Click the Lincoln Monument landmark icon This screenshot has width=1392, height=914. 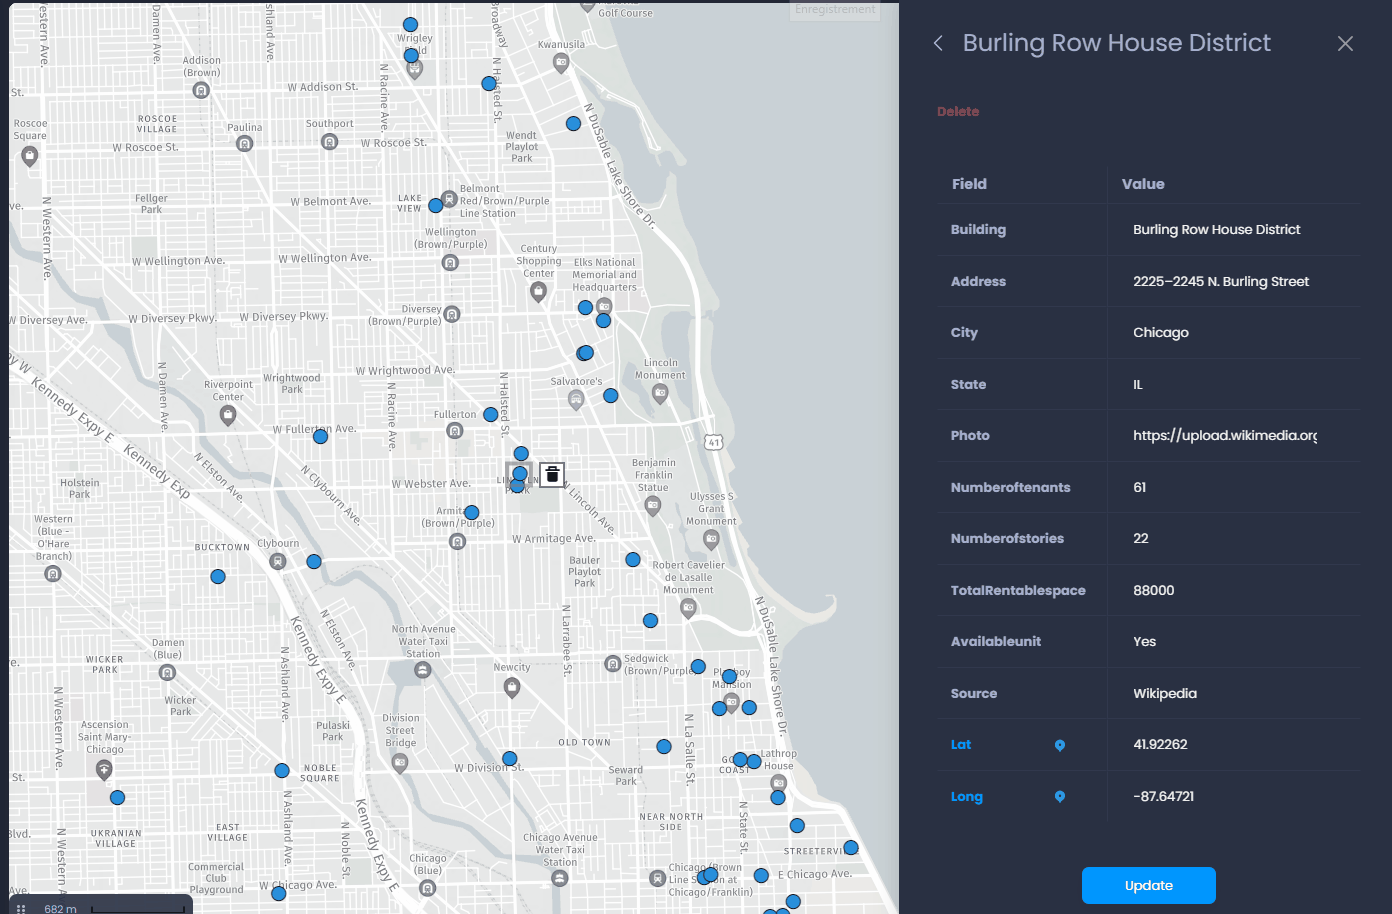pos(660,393)
